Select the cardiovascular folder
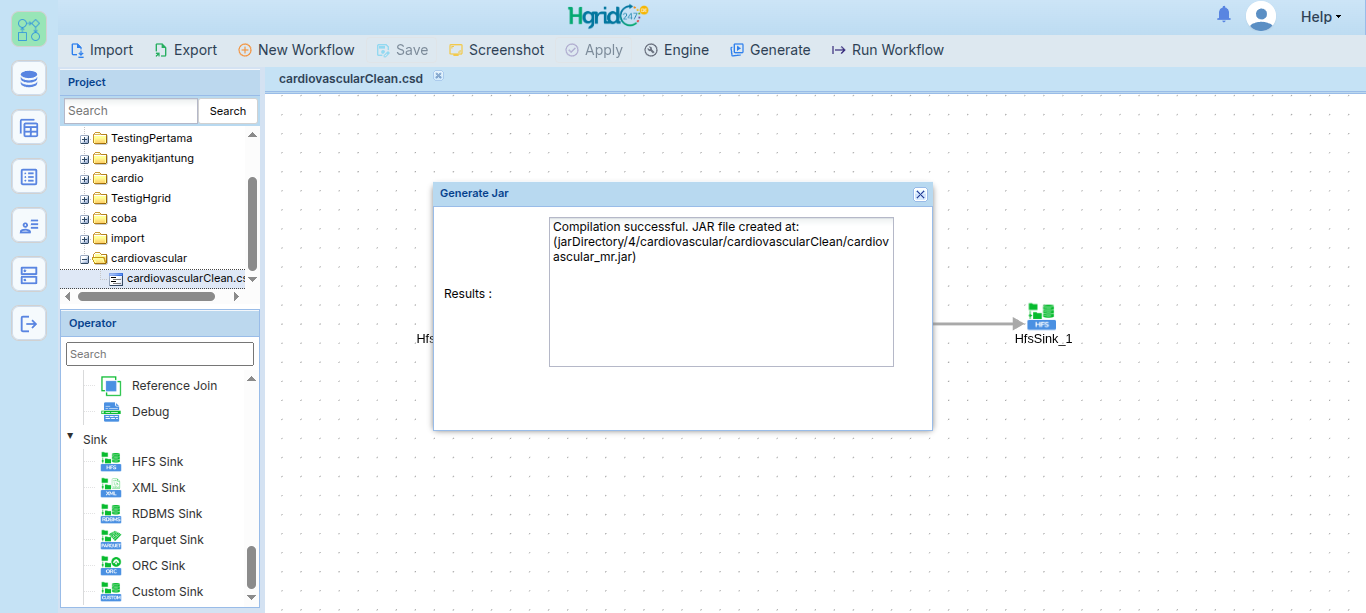The width and height of the screenshot is (1366, 613). [x=149, y=258]
